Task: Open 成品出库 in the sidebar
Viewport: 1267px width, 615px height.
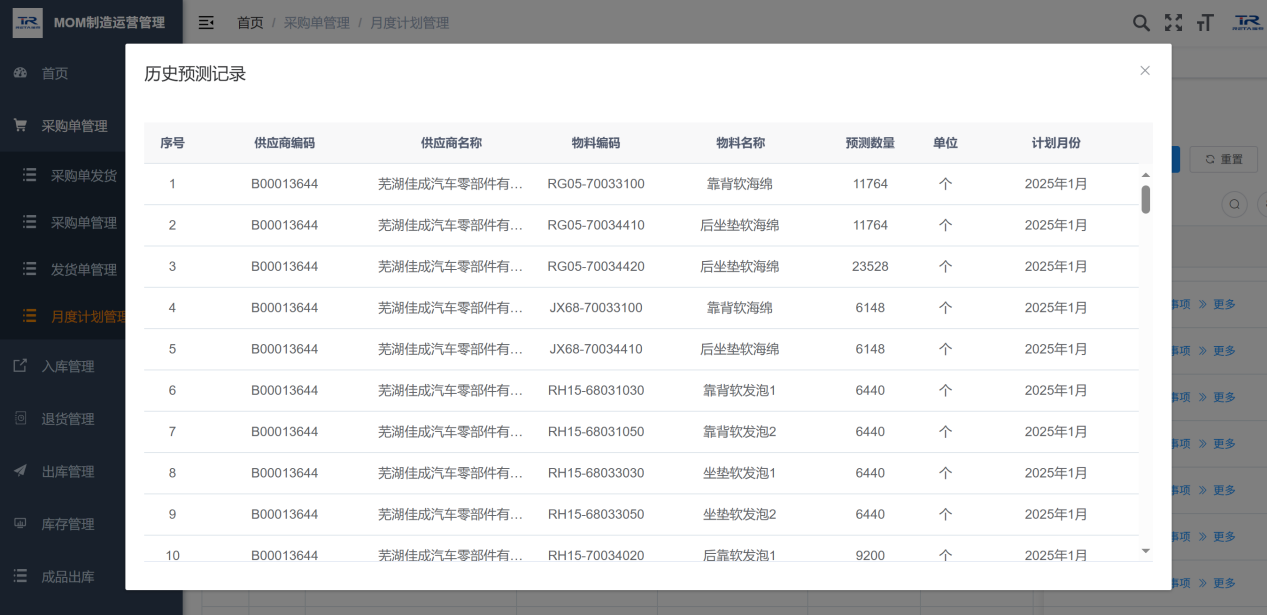Action: 68,576
